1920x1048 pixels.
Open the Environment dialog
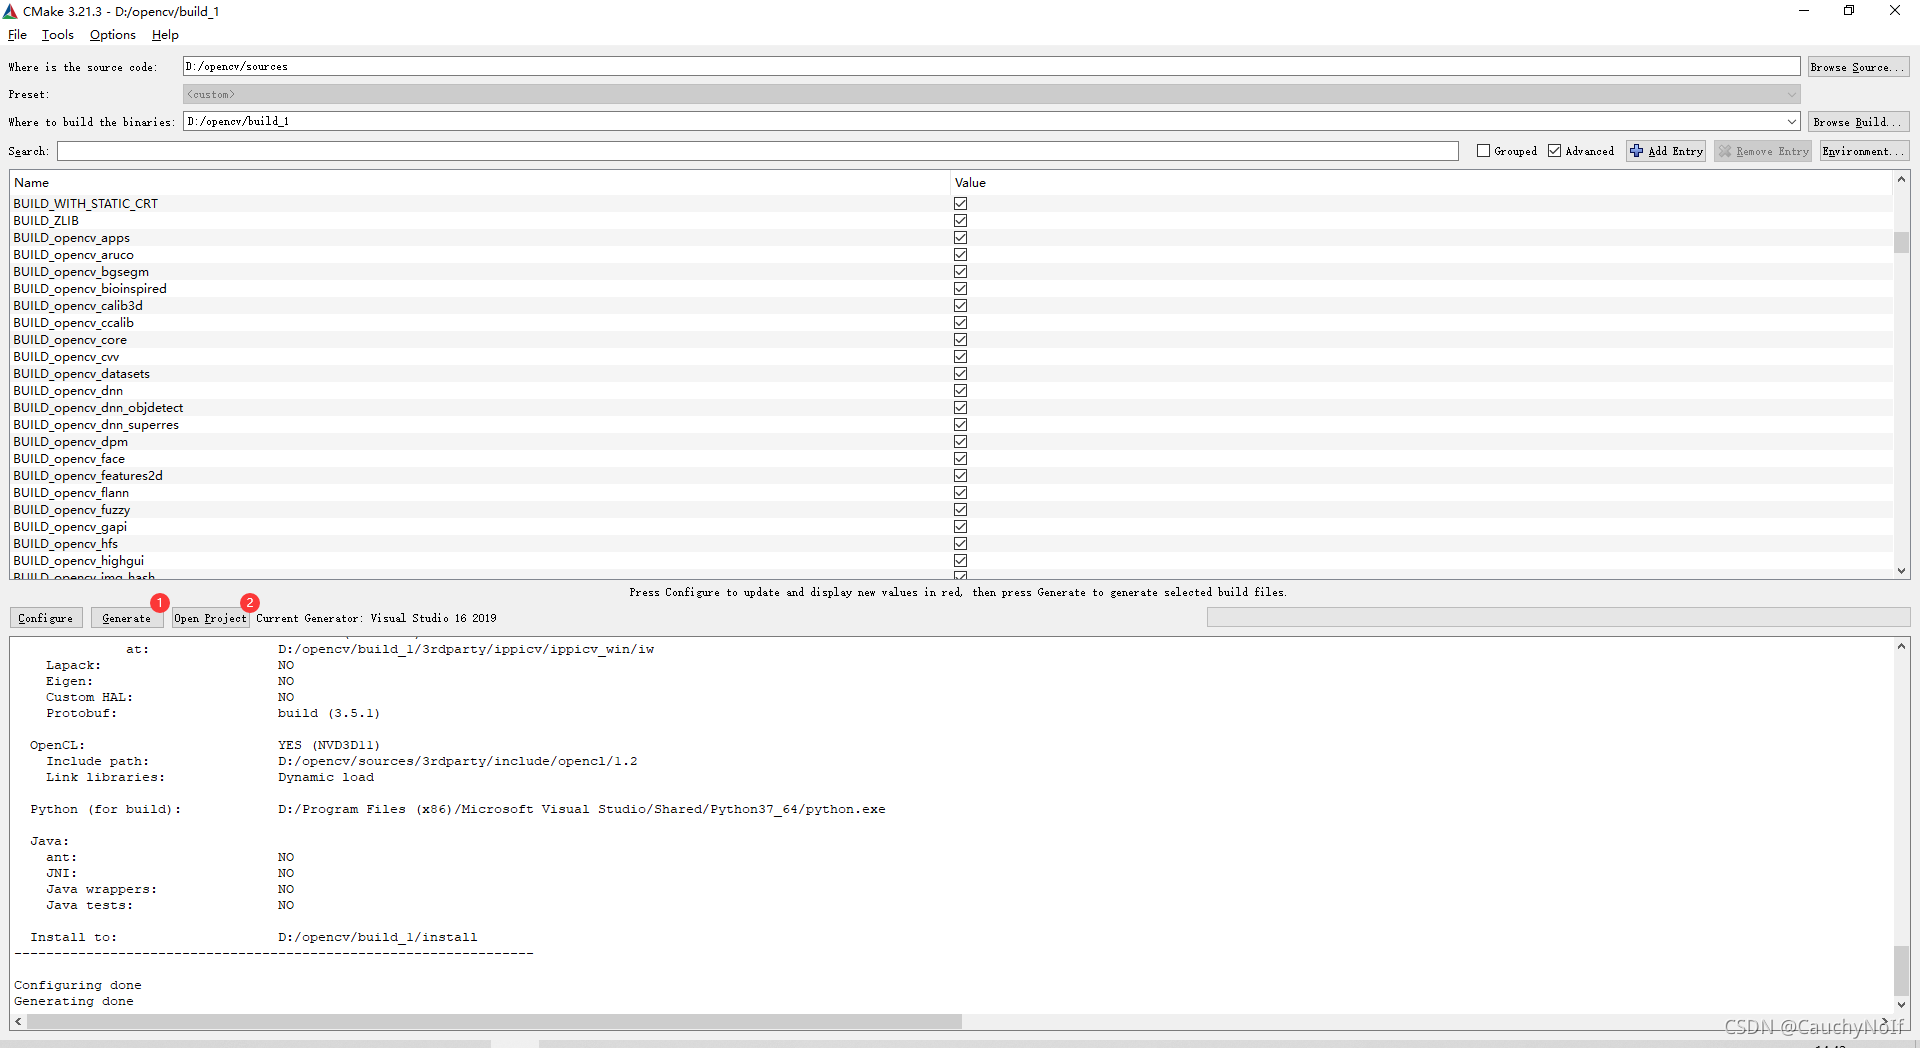[x=1862, y=151]
